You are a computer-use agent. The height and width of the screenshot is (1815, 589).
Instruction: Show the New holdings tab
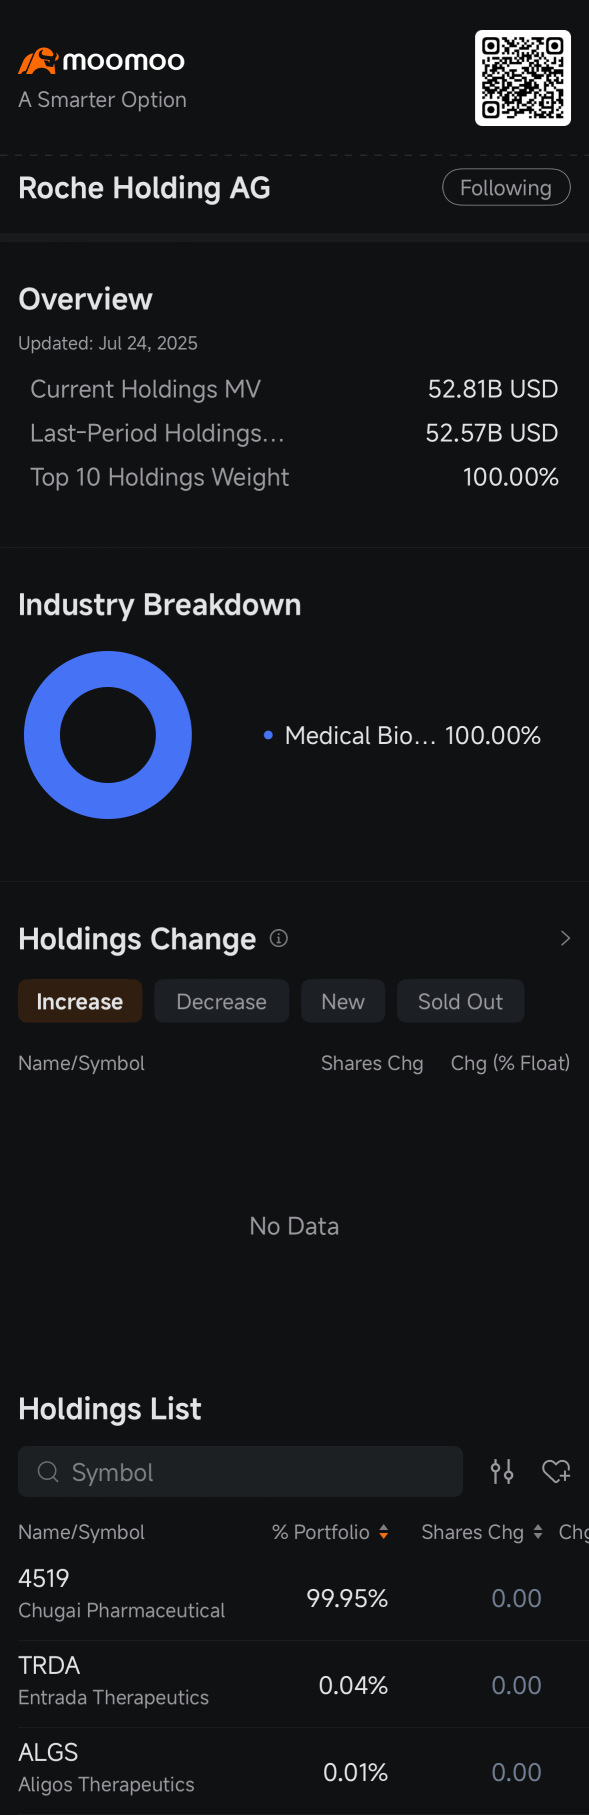pyautogui.click(x=343, y=1001)
